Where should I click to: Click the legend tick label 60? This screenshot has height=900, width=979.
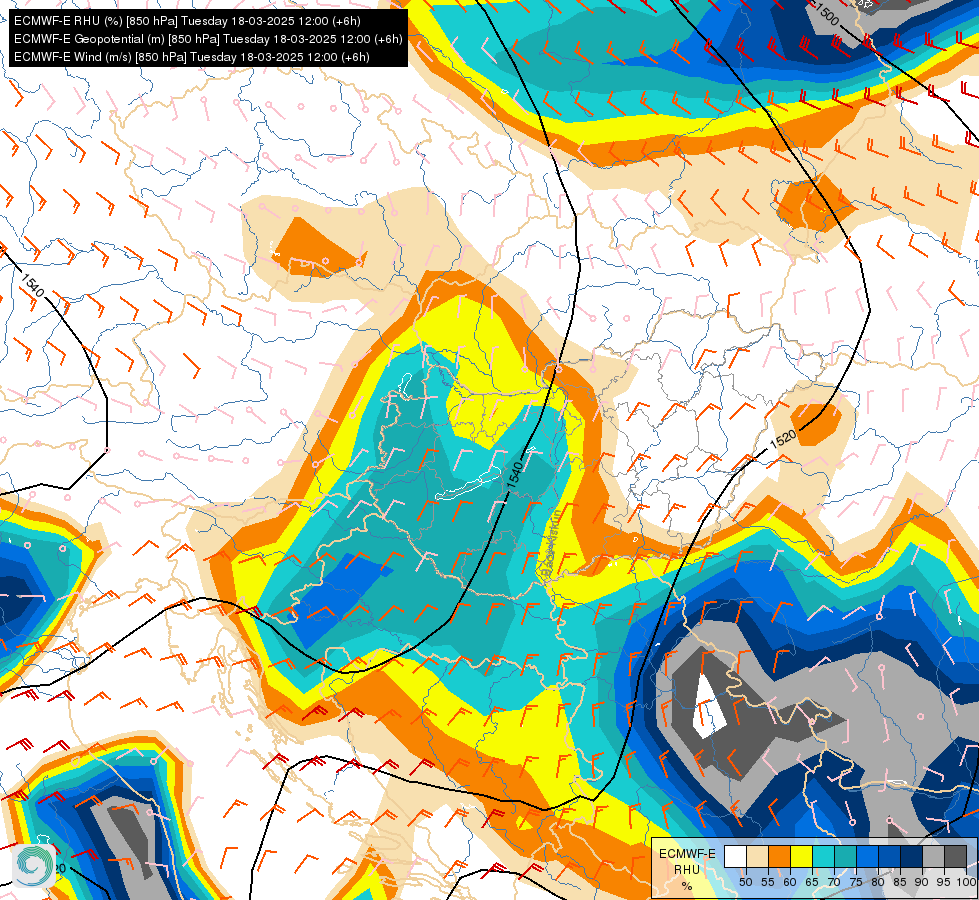pos(790,882)
